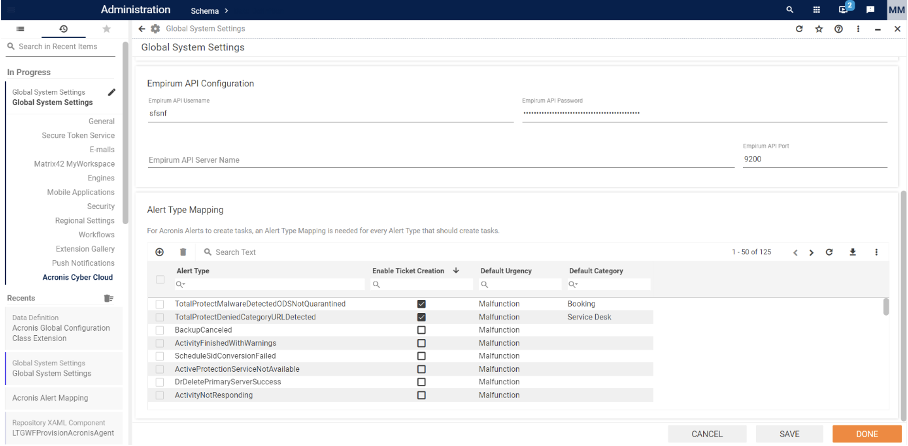The width and height of the screenshot is (908, 446).
Task: Click the CANCEL button
Action: click(x=707, y=434)
